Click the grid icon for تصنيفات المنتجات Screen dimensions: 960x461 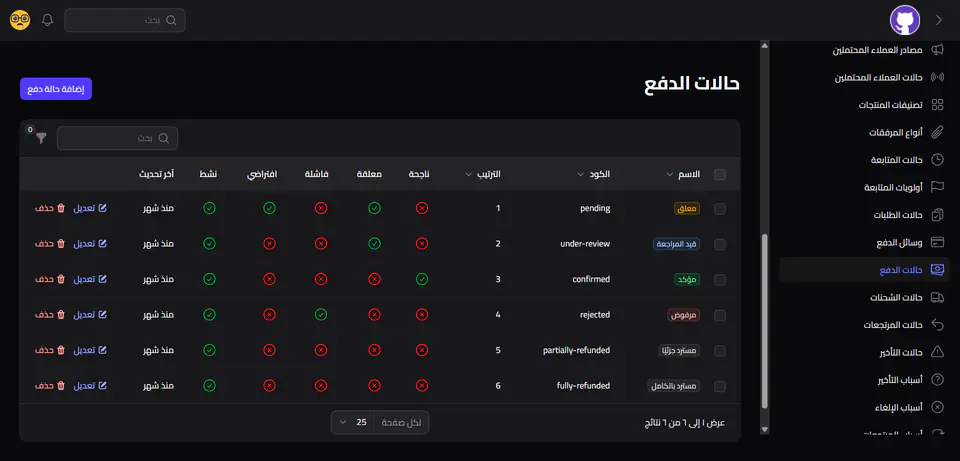(x=937, y=105)
